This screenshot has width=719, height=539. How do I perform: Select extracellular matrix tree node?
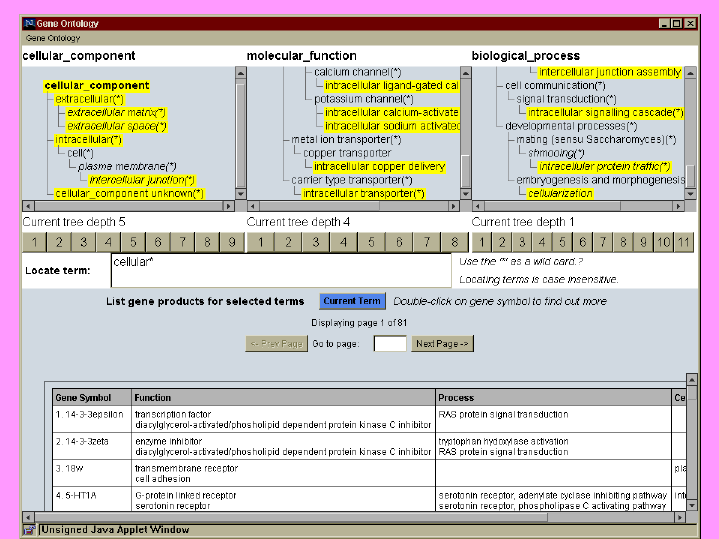pyautogui.click(x=116, y=113)
